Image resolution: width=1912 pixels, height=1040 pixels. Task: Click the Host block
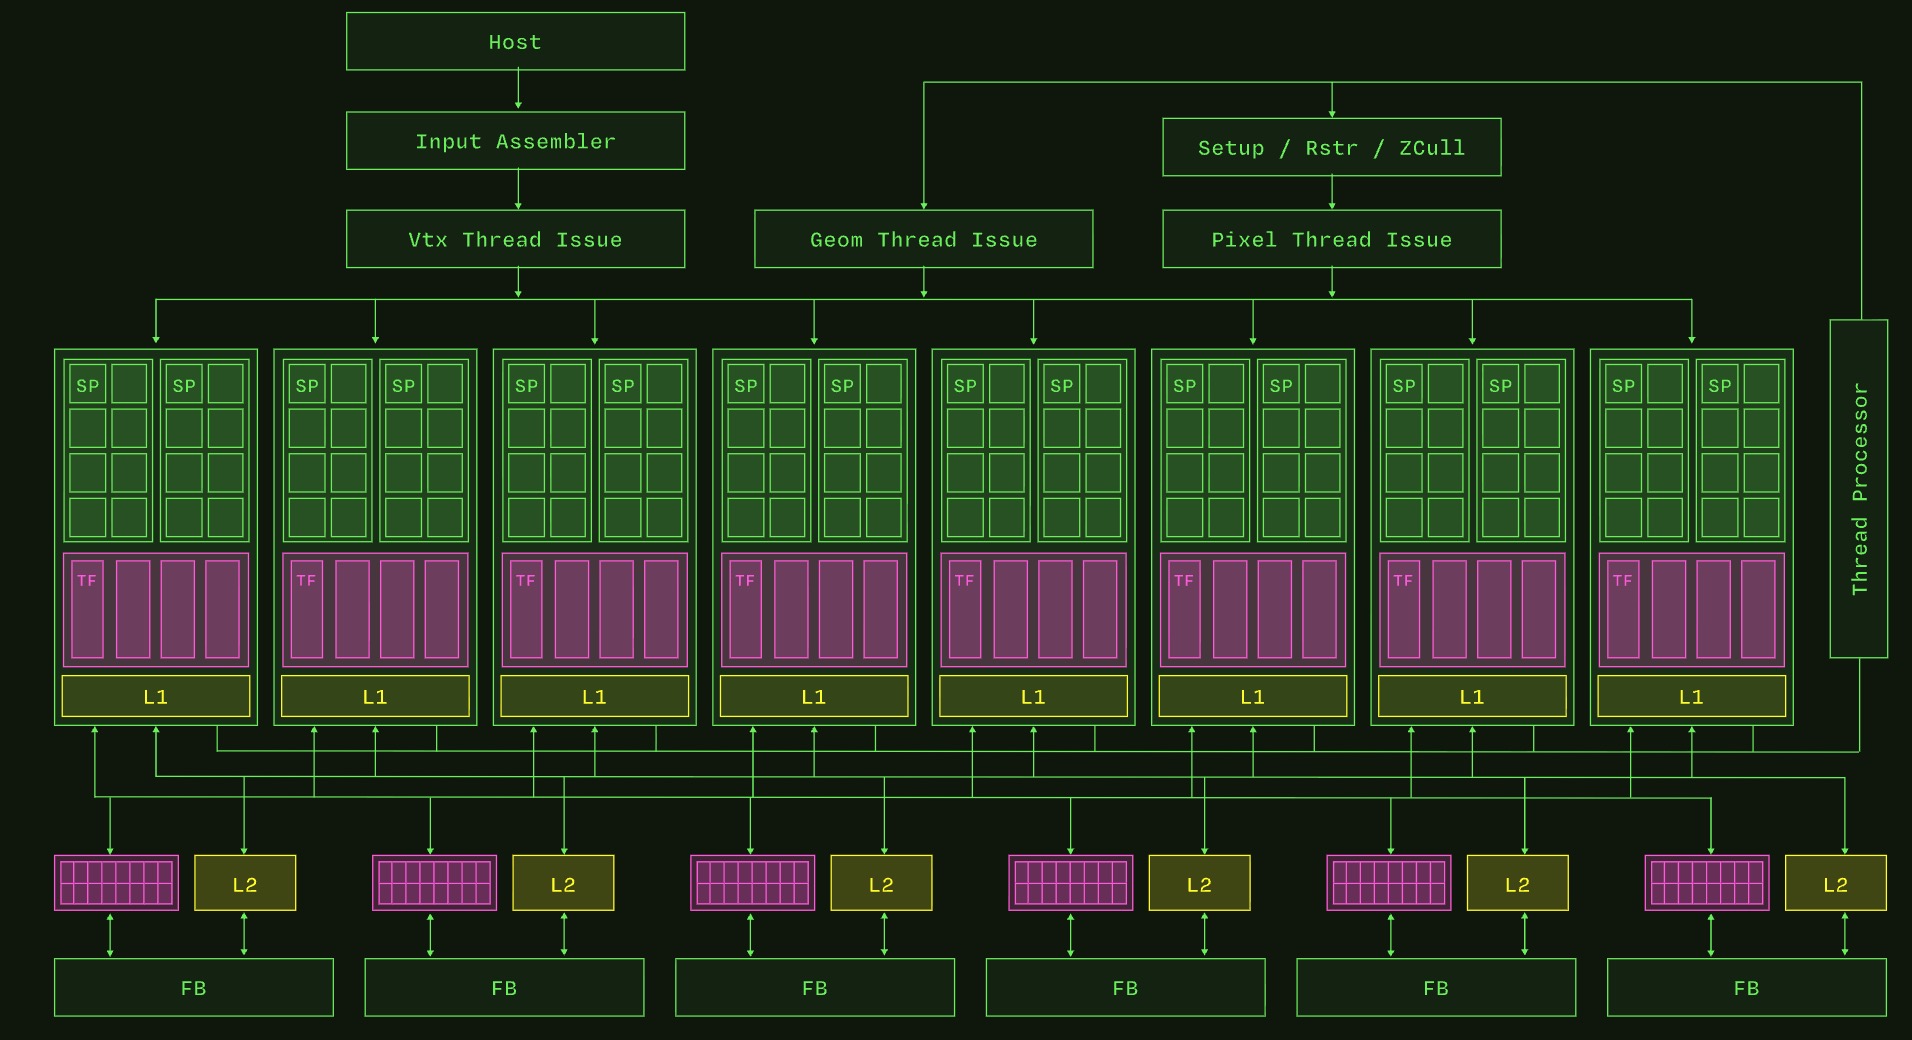[x=515, y=42]
